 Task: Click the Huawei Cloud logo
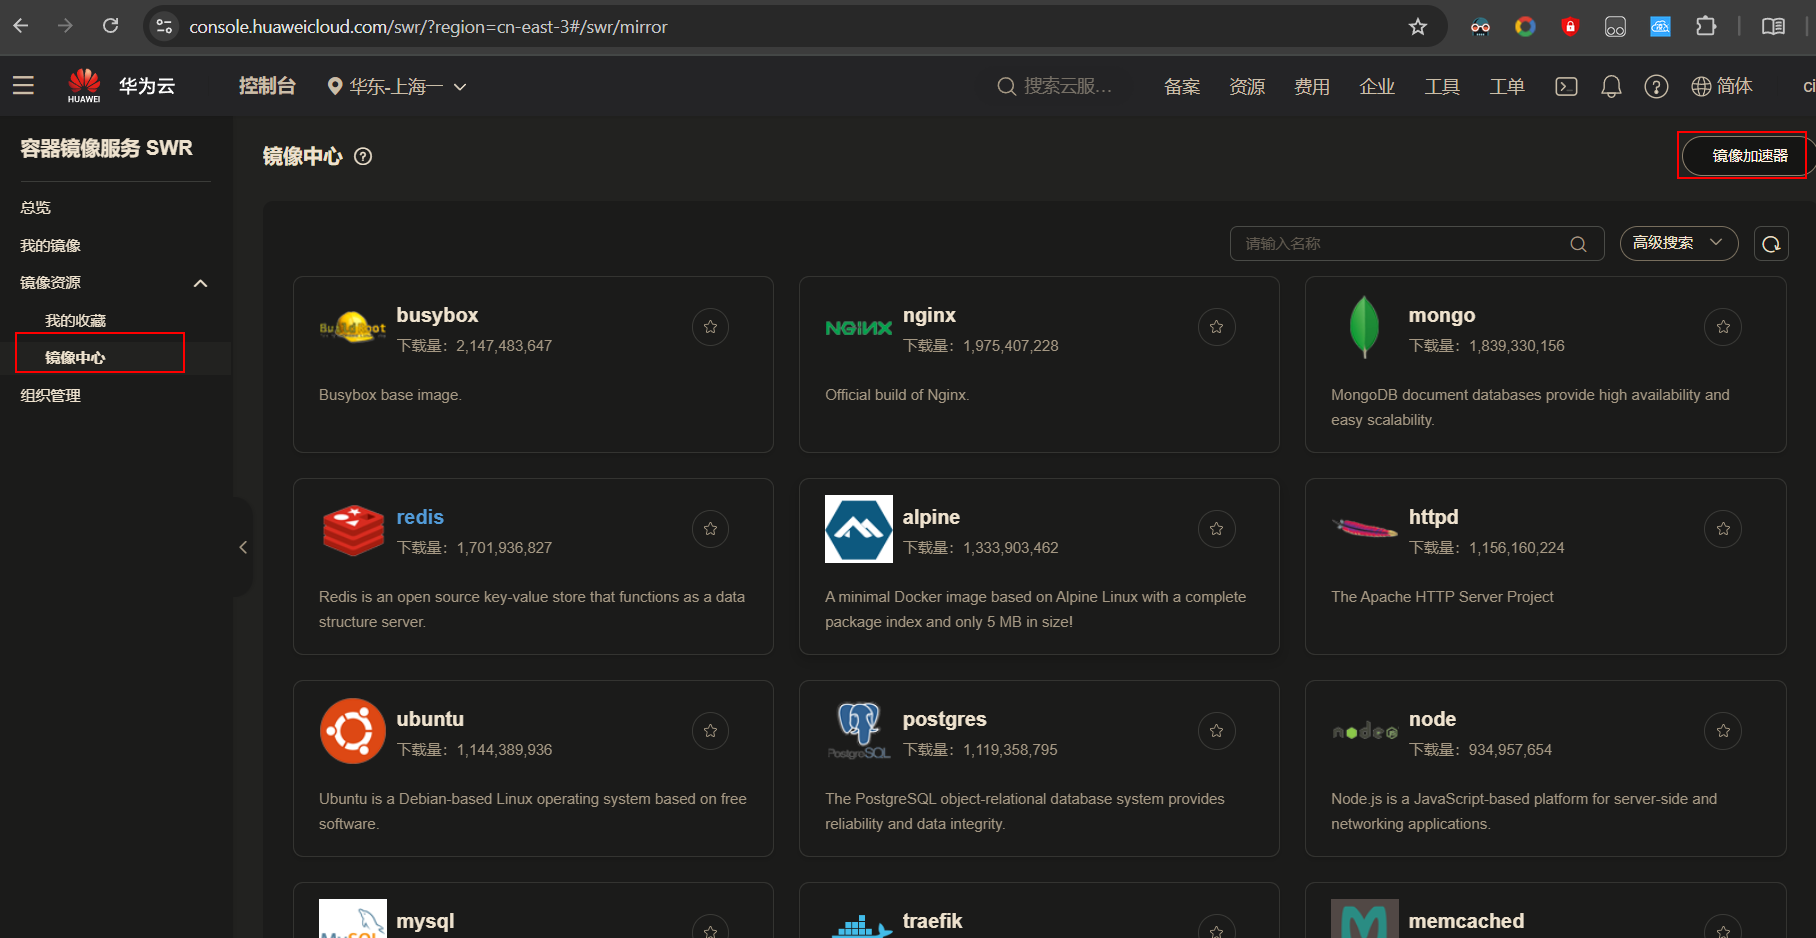pyautogui.click(x=121, y=86)
